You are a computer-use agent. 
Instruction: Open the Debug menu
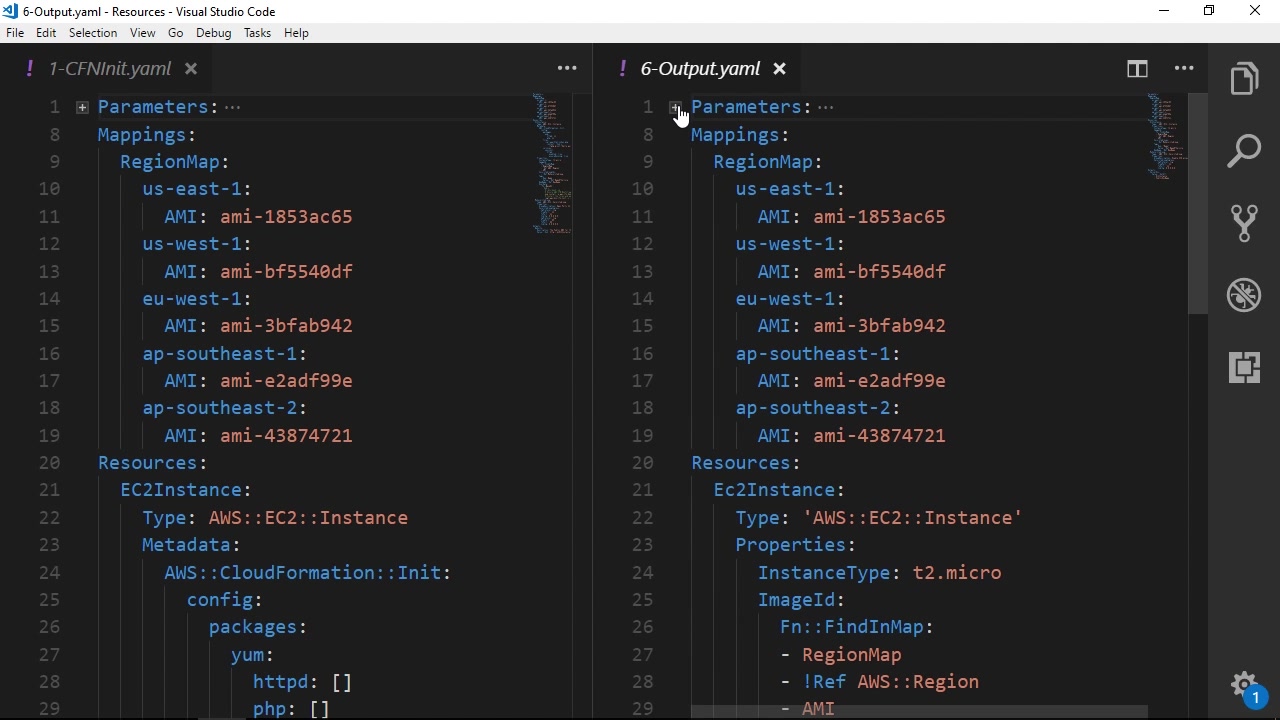(x=214, y=33)
